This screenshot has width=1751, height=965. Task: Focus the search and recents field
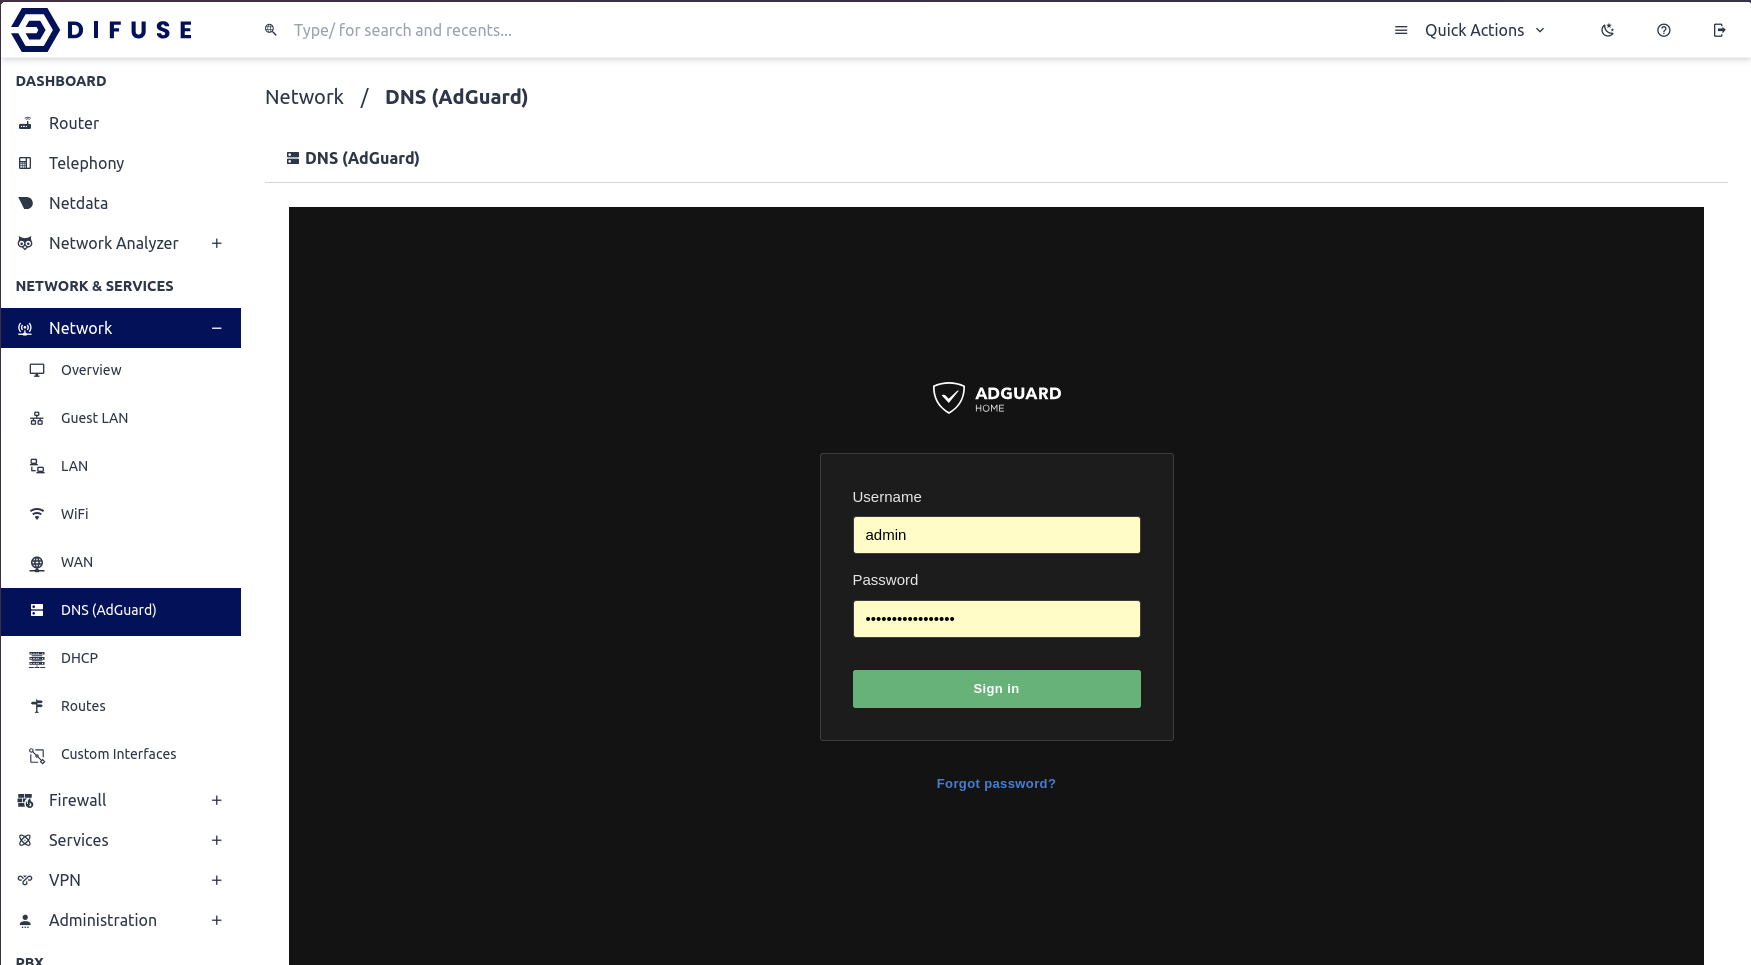point(402,30)
